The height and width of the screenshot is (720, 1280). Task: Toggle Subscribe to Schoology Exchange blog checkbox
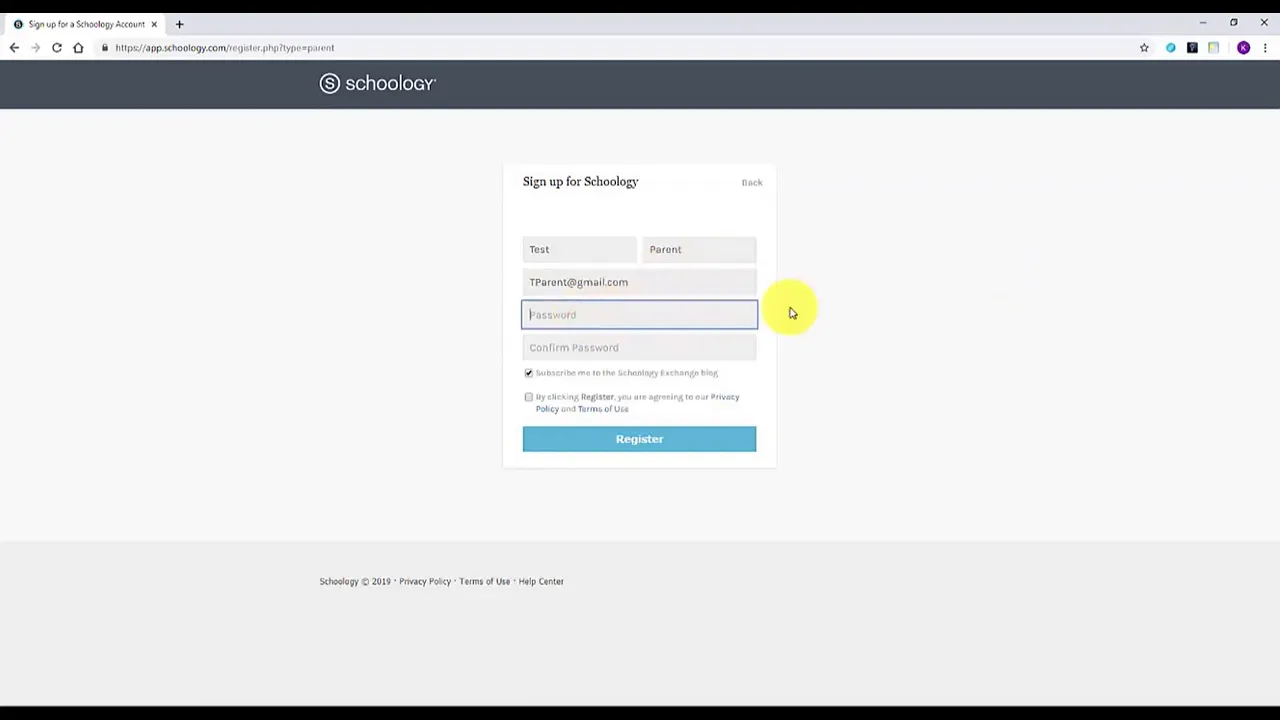pyautogui.click(x=529, y=373)
